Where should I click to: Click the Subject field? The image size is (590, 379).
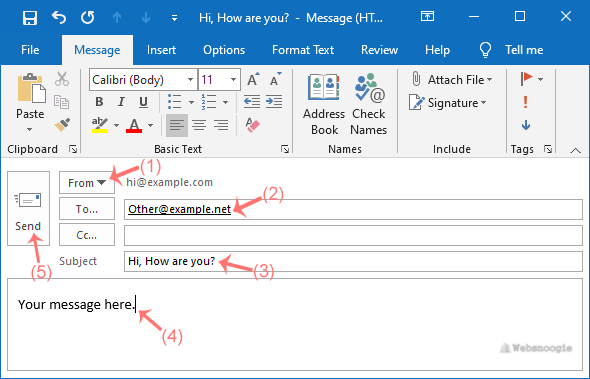pyautogui.click(x=353, y=261)
